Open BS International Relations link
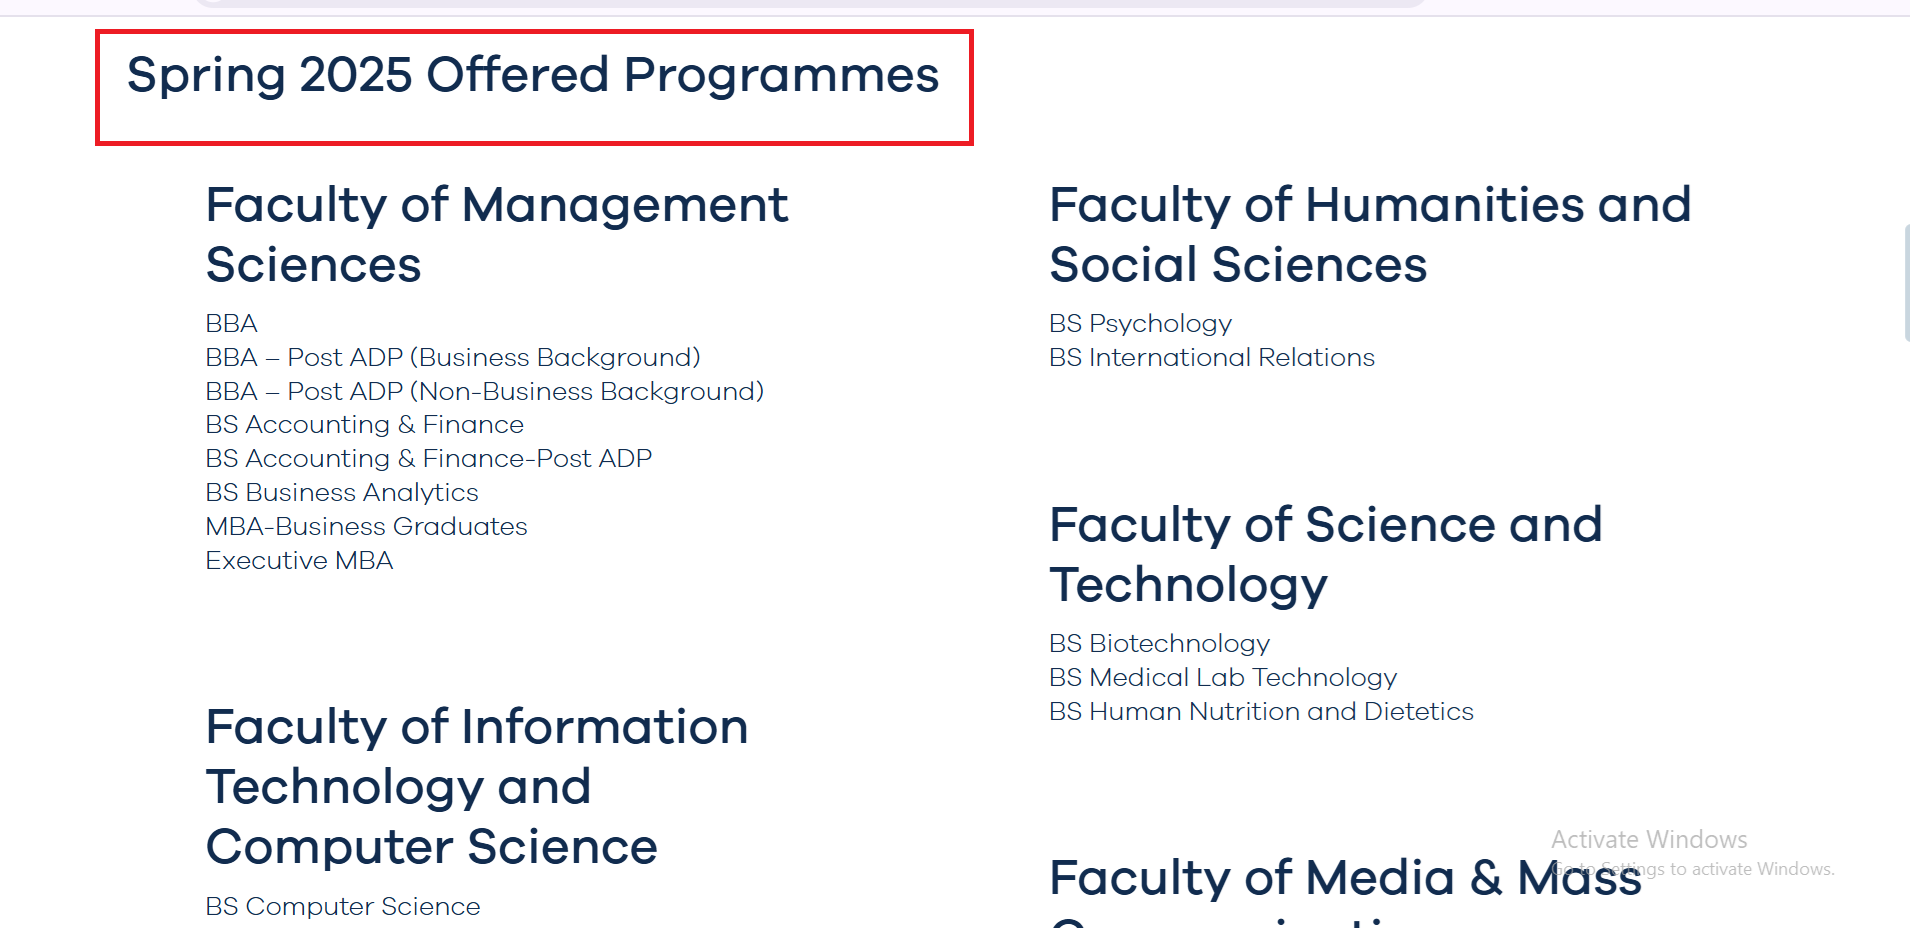 (x=1212, y=358)
